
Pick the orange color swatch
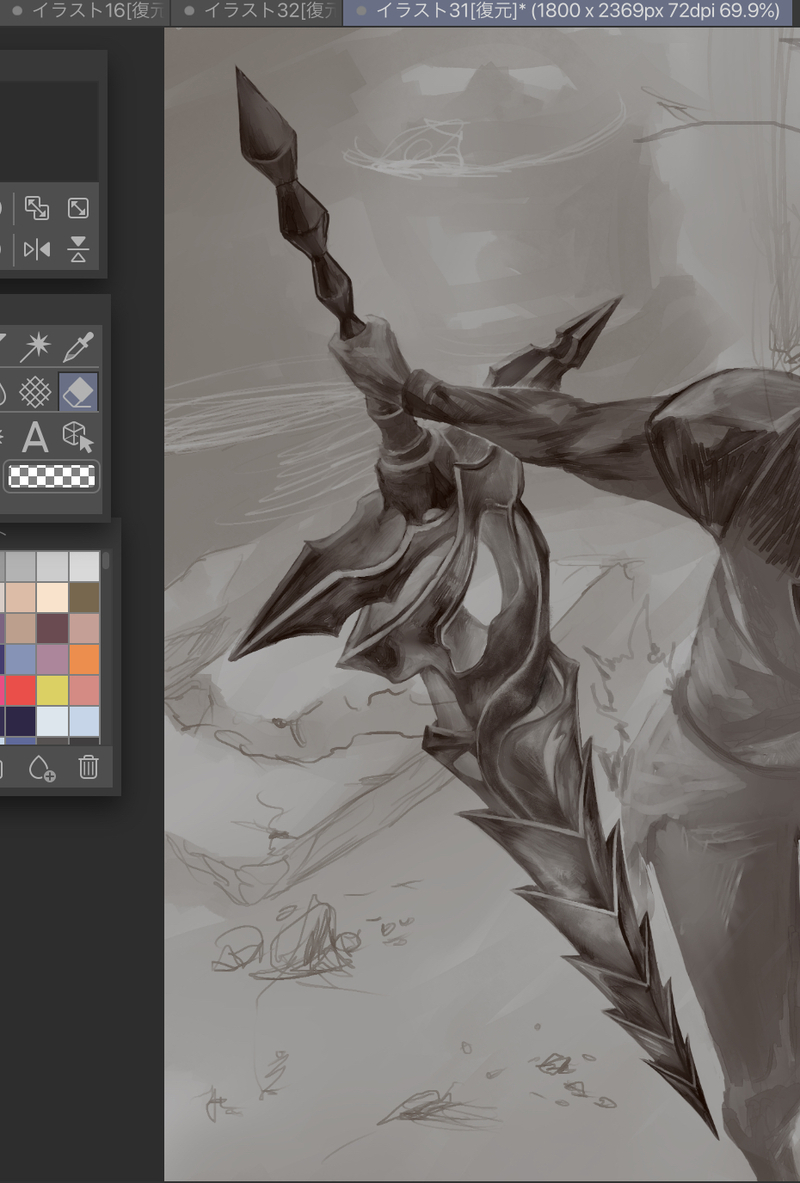[x=85, y=659]
